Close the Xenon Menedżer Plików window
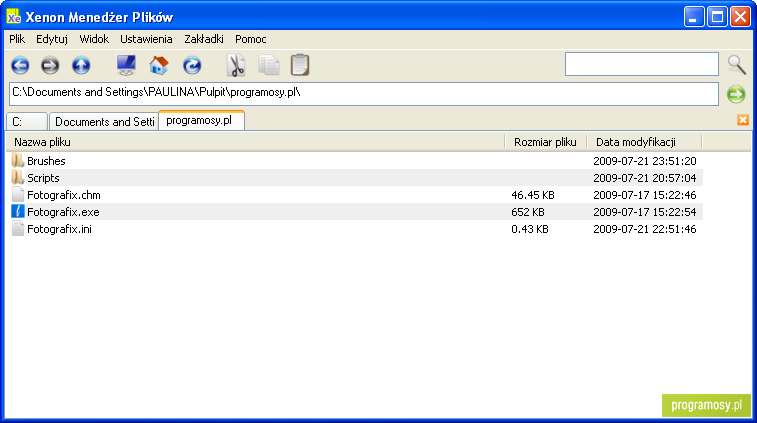 click(740, 17)
